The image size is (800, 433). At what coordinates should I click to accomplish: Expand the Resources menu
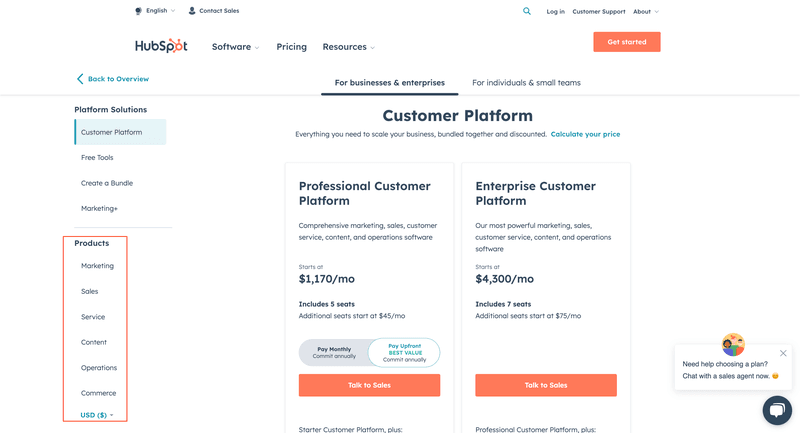pos(348,47)
